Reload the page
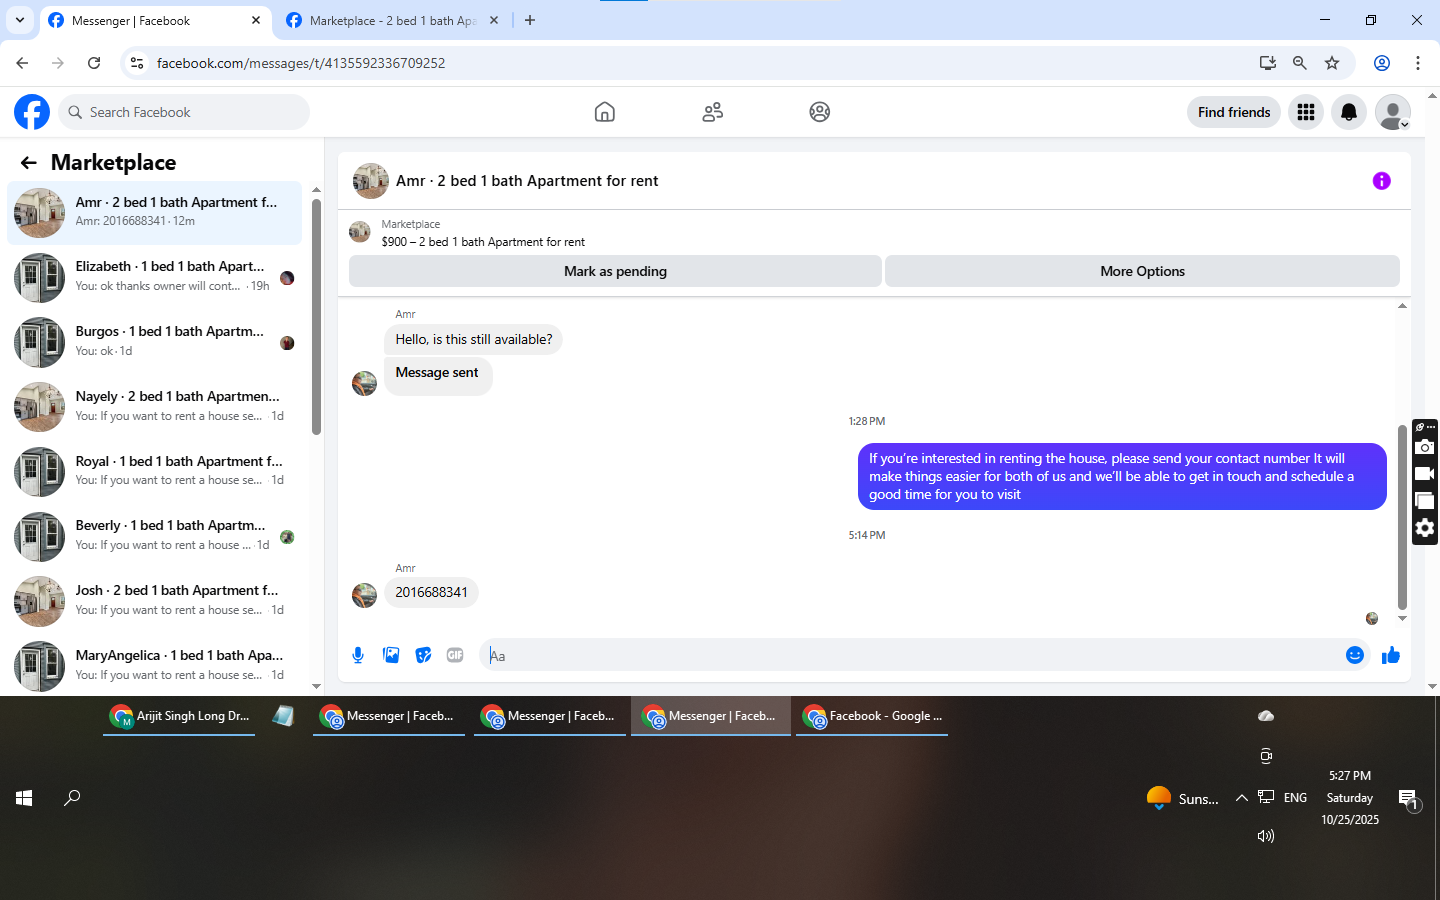Viewport: 1440px width, 900px height. (x=94, y=63)
